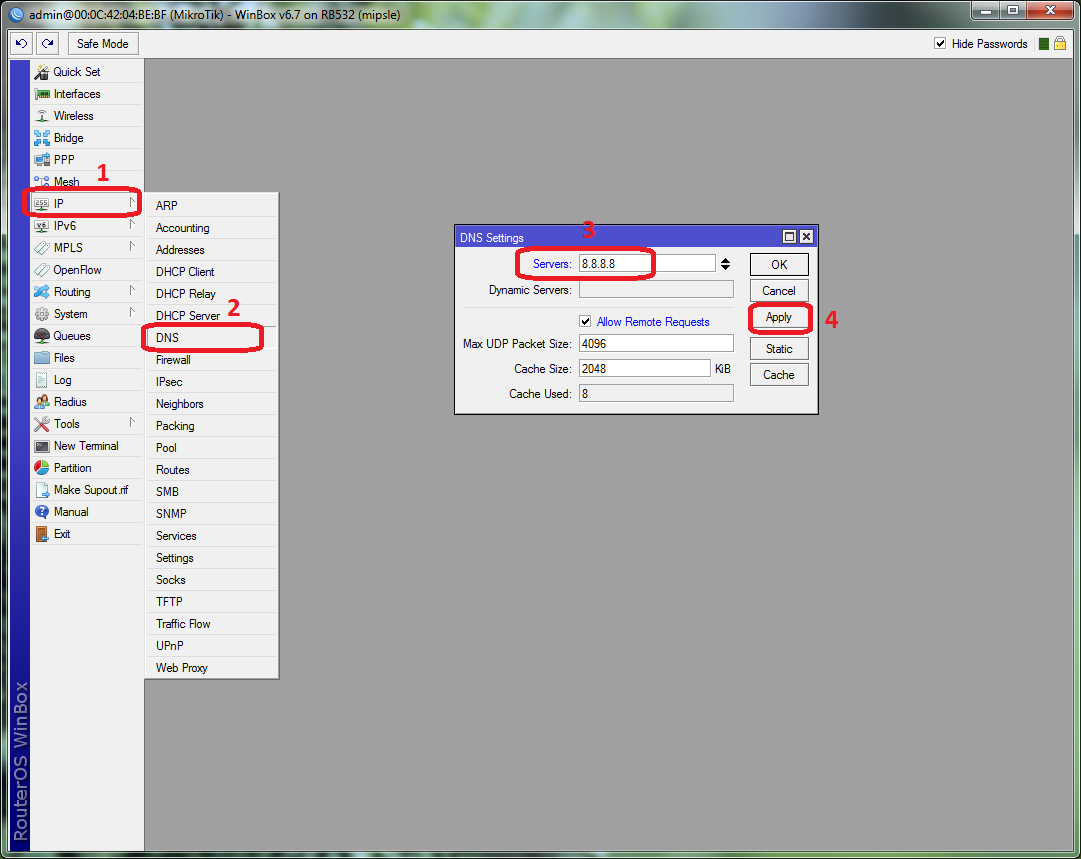Image resolution: width=1081 pixels, height=859 pixels.
Task: Select Web Proxy in the IP submenu
Action: pos(211,667)
